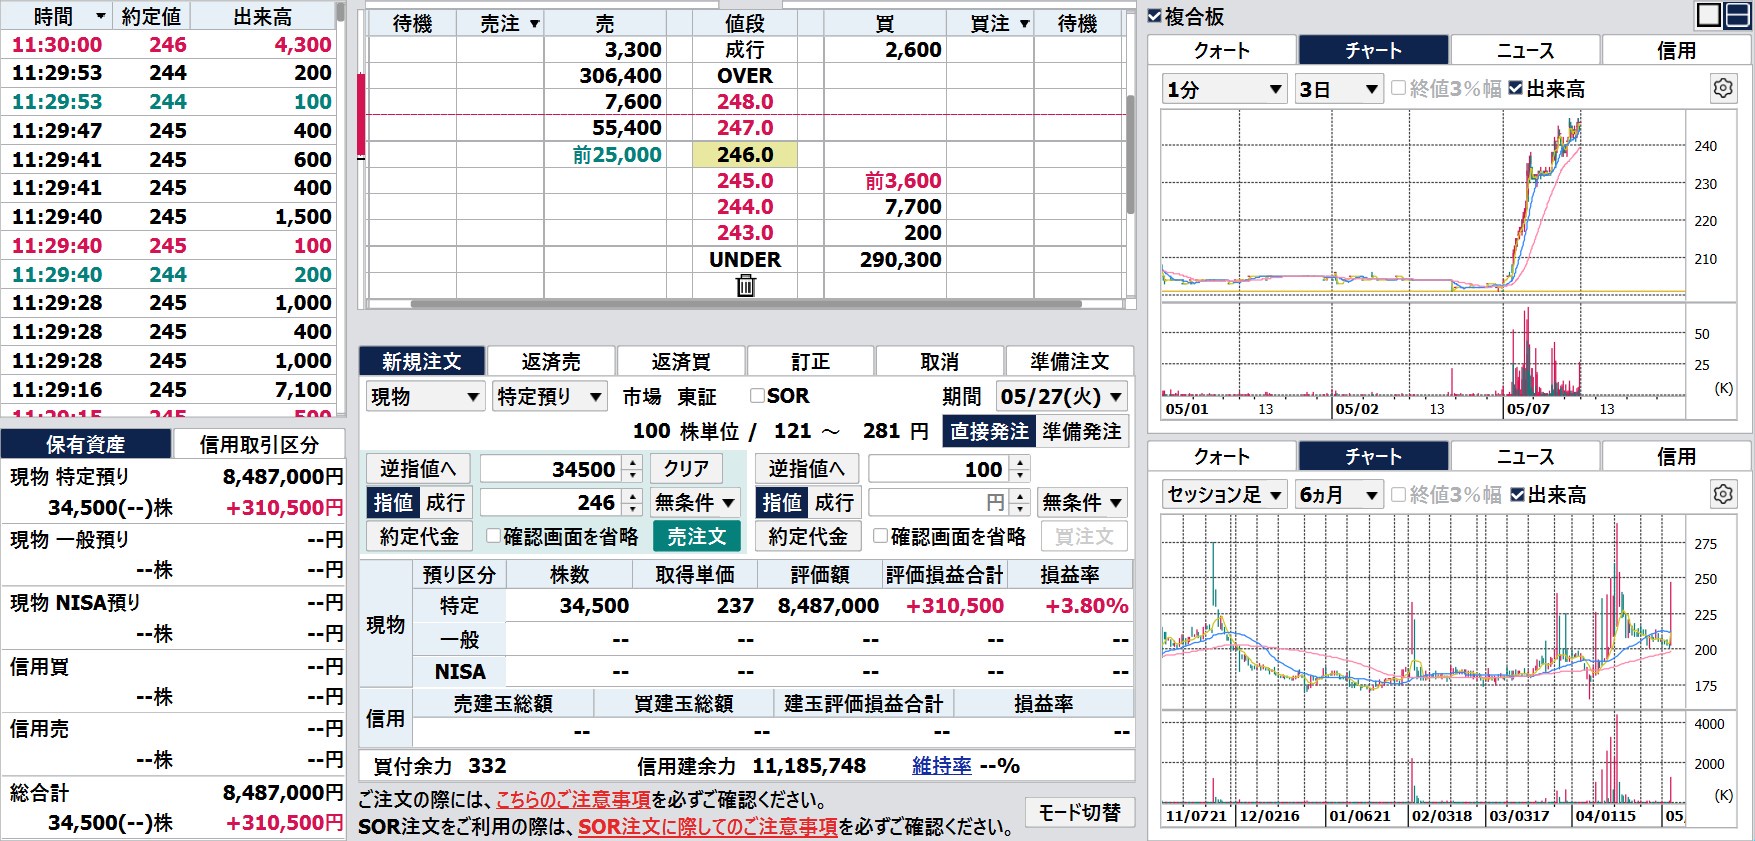Screen dimensions: 1755x841
Task: Switch to the 返済買 tab
Action: click(x=681, y=361)
